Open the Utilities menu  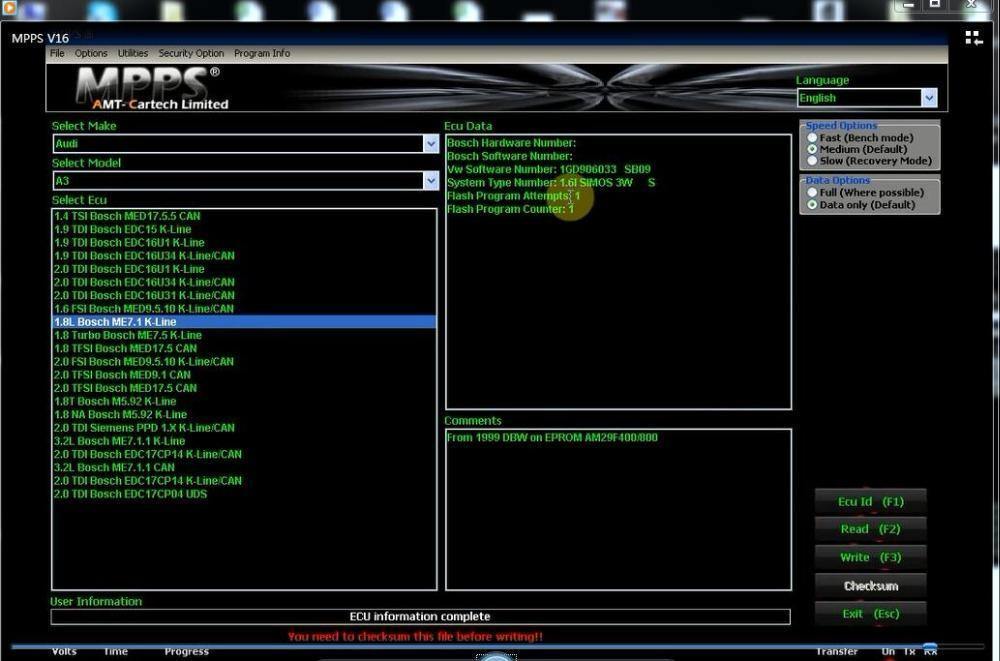point(133,53)
